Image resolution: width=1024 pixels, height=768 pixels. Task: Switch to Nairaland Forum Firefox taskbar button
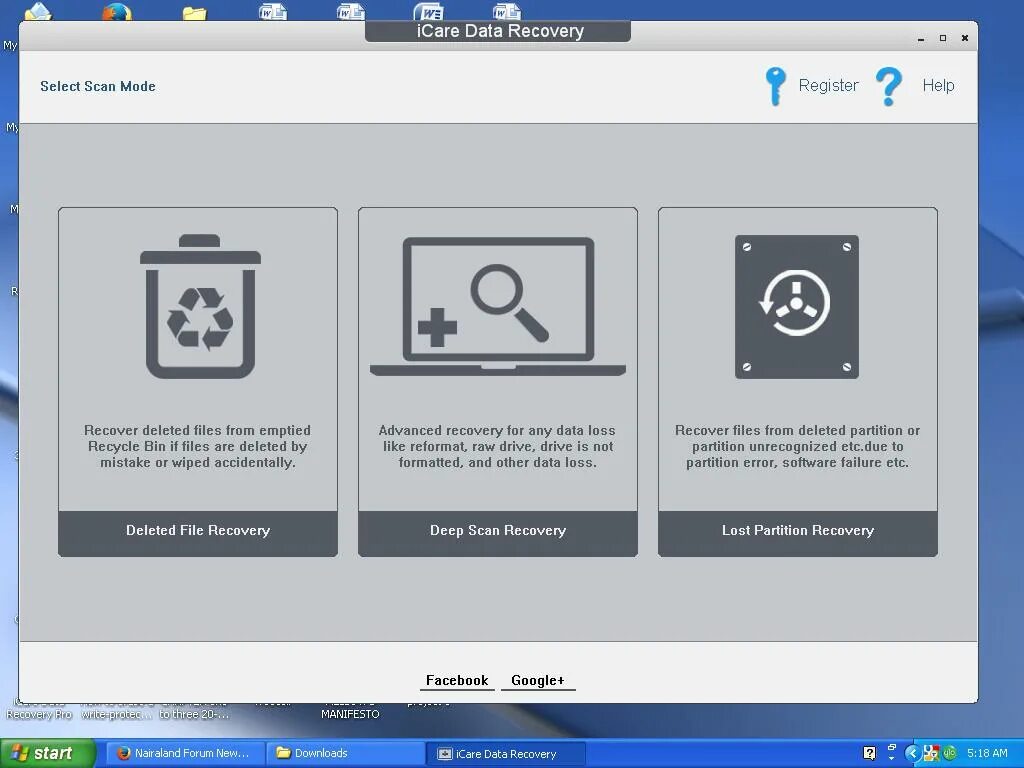click(x=185, y=753)
